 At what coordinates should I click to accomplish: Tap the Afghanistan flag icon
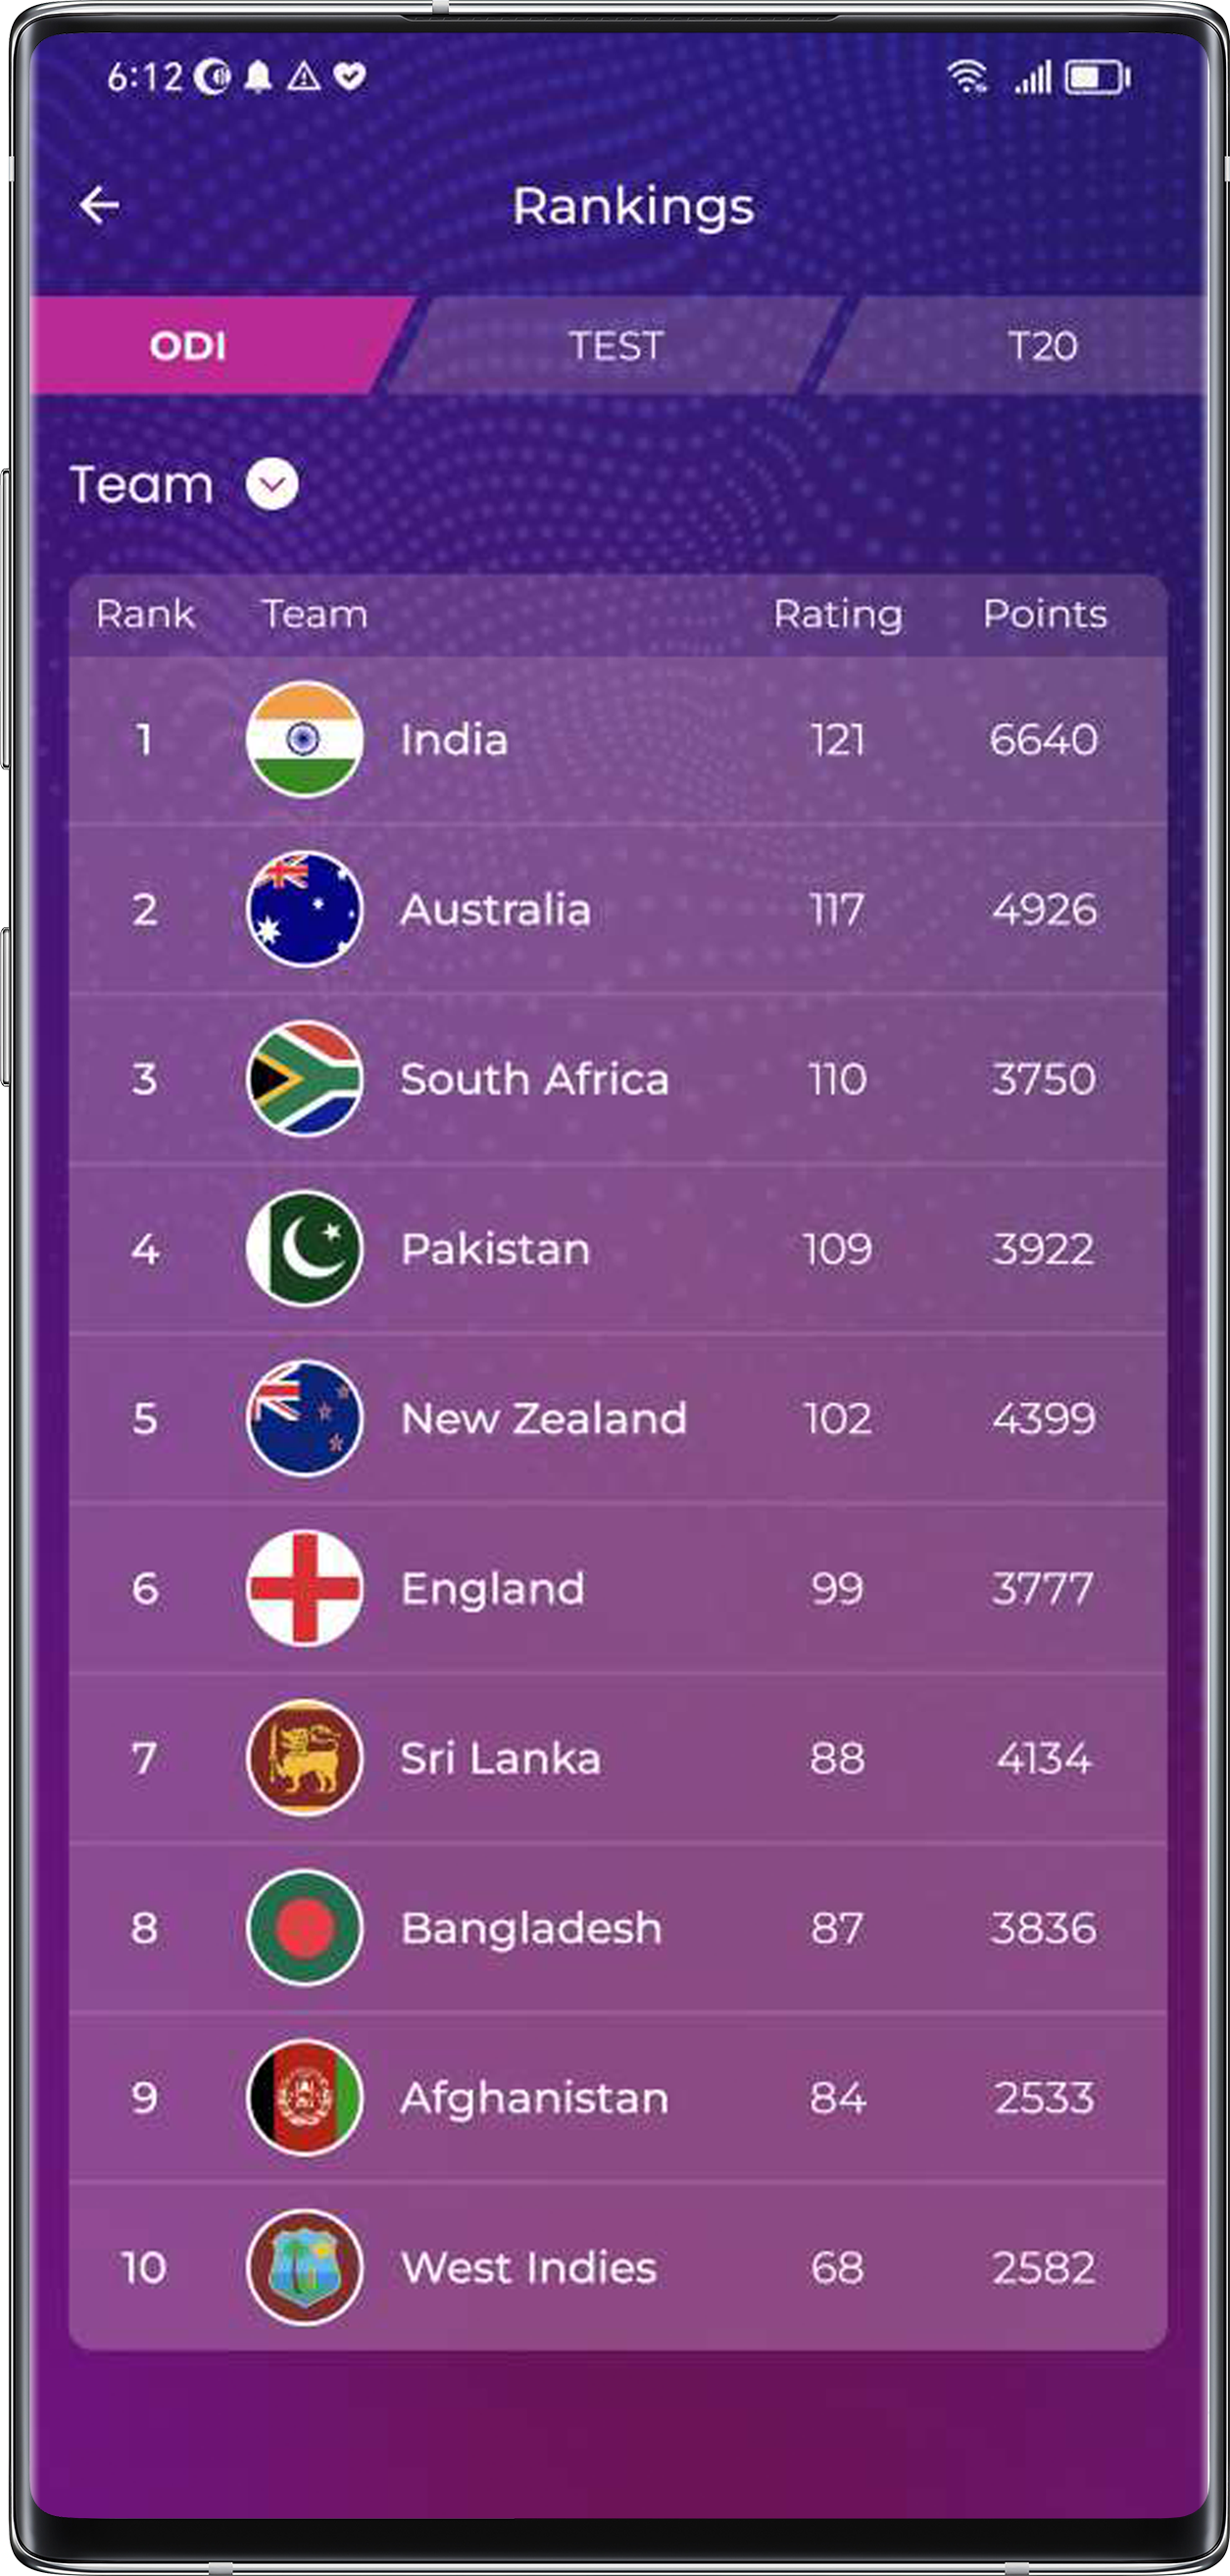click(x=304, y=2097)
